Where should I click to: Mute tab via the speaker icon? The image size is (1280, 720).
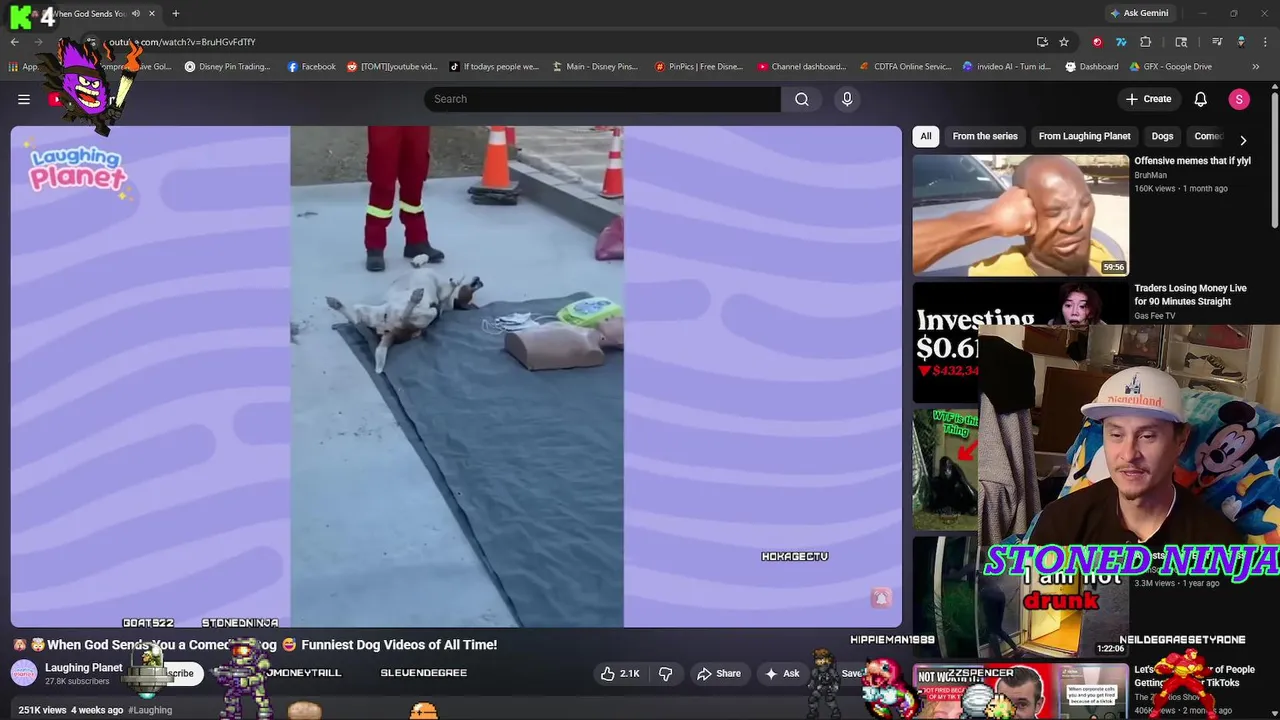[136, 13]
